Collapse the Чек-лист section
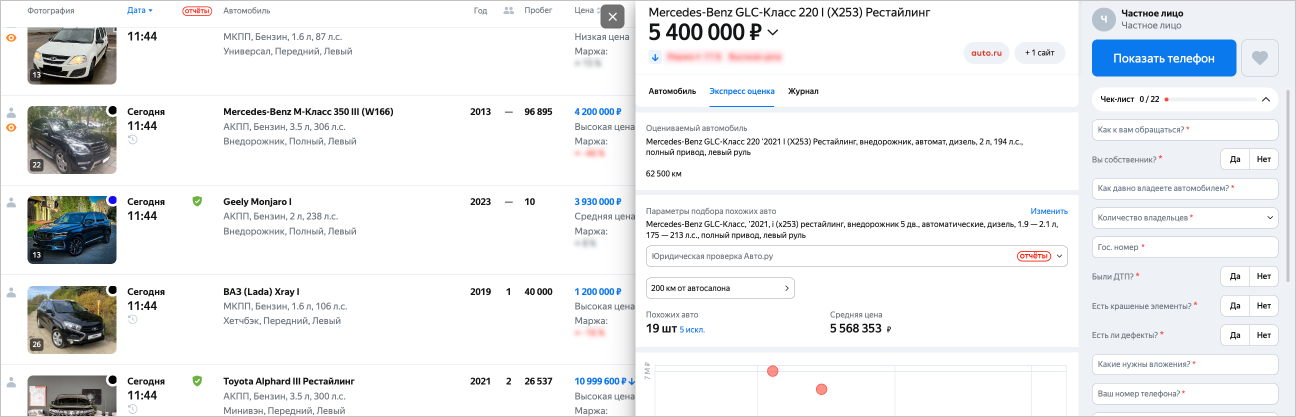The width and height of the screenshot is (1296, 417). click(1265, 99)
